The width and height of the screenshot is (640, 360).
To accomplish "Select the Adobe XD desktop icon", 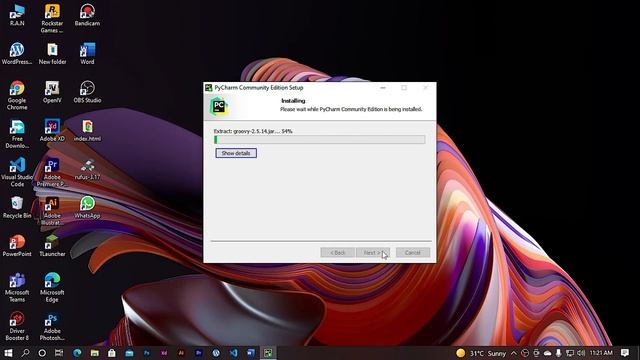I will coord(52,130).
